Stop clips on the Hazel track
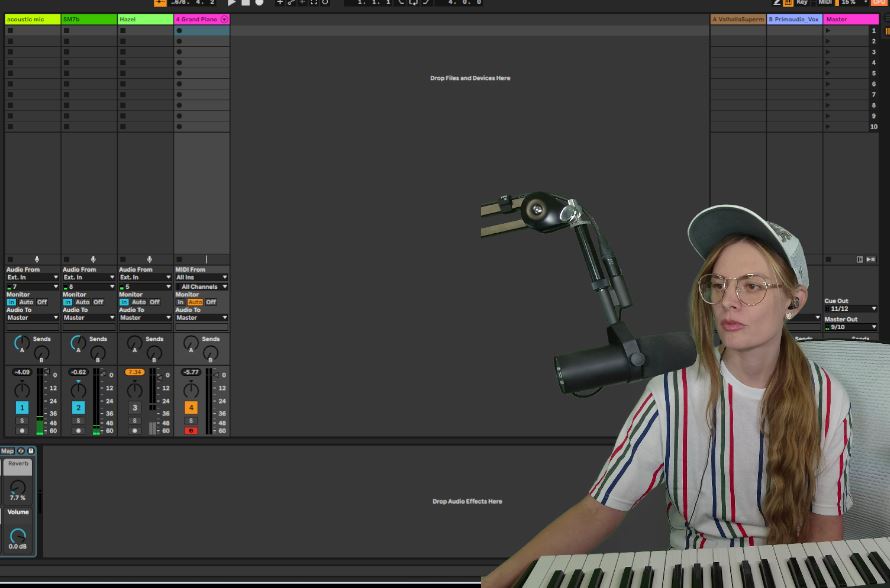Image resolution: width=890 pixels, height=588 pixels. [123, 259]
